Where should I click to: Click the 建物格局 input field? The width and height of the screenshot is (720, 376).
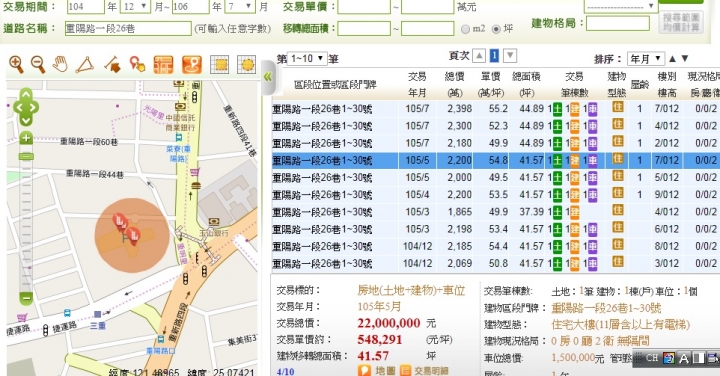pyautogui.click(x=618, y=23)
